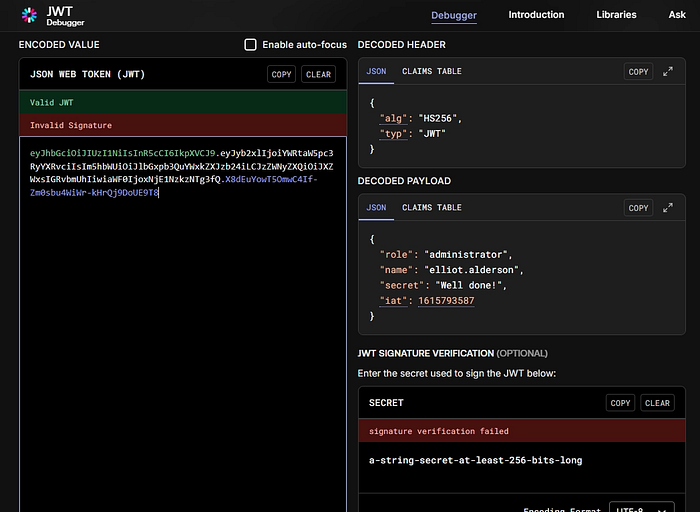This screenshot has height=512, width=700.
Task: Click the "typ" key in header
Action: click(x=393, y=134)
